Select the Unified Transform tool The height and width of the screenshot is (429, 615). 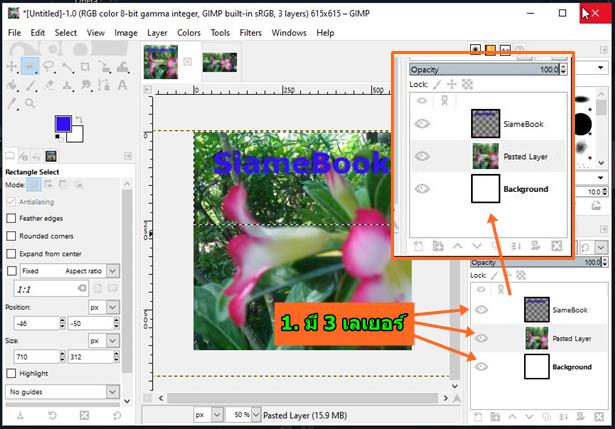click(x=104, y=67)
